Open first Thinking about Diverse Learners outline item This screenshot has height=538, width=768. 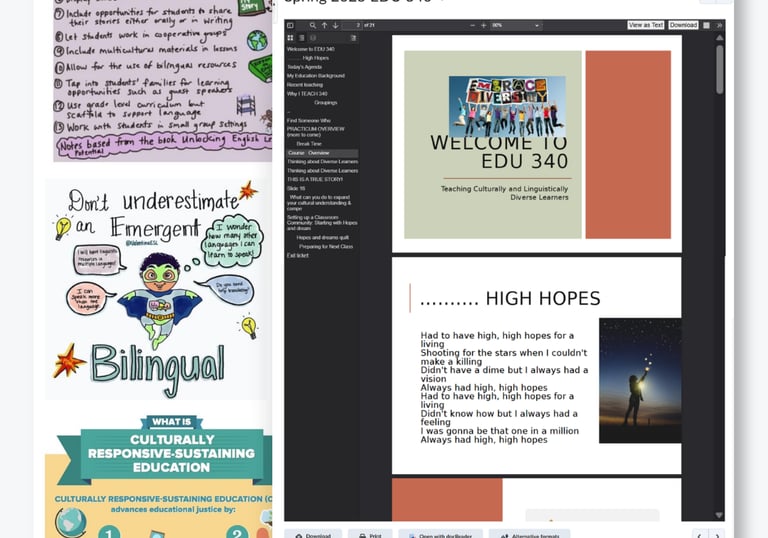coord(322,162)
